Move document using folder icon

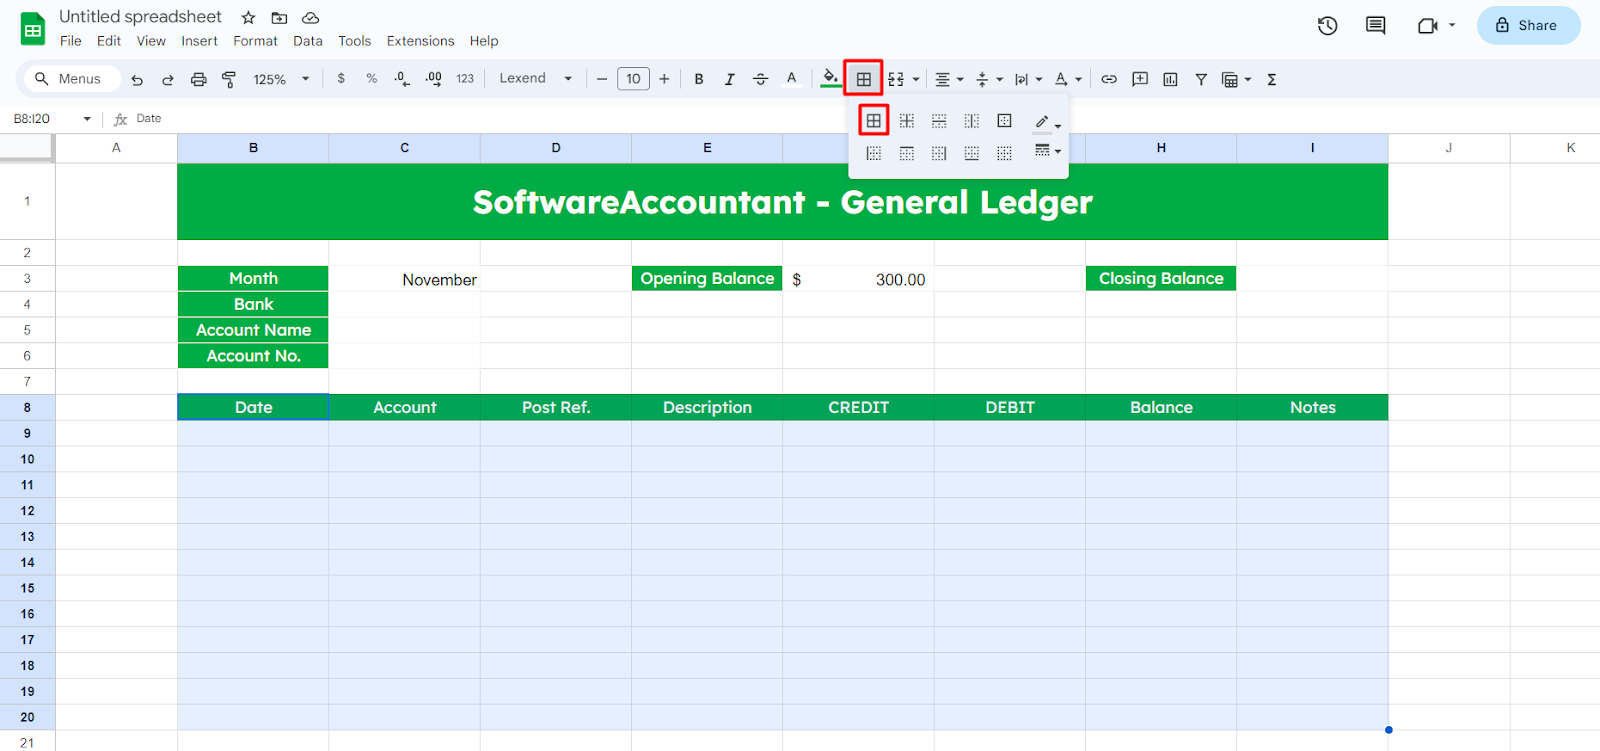point(279,18)
